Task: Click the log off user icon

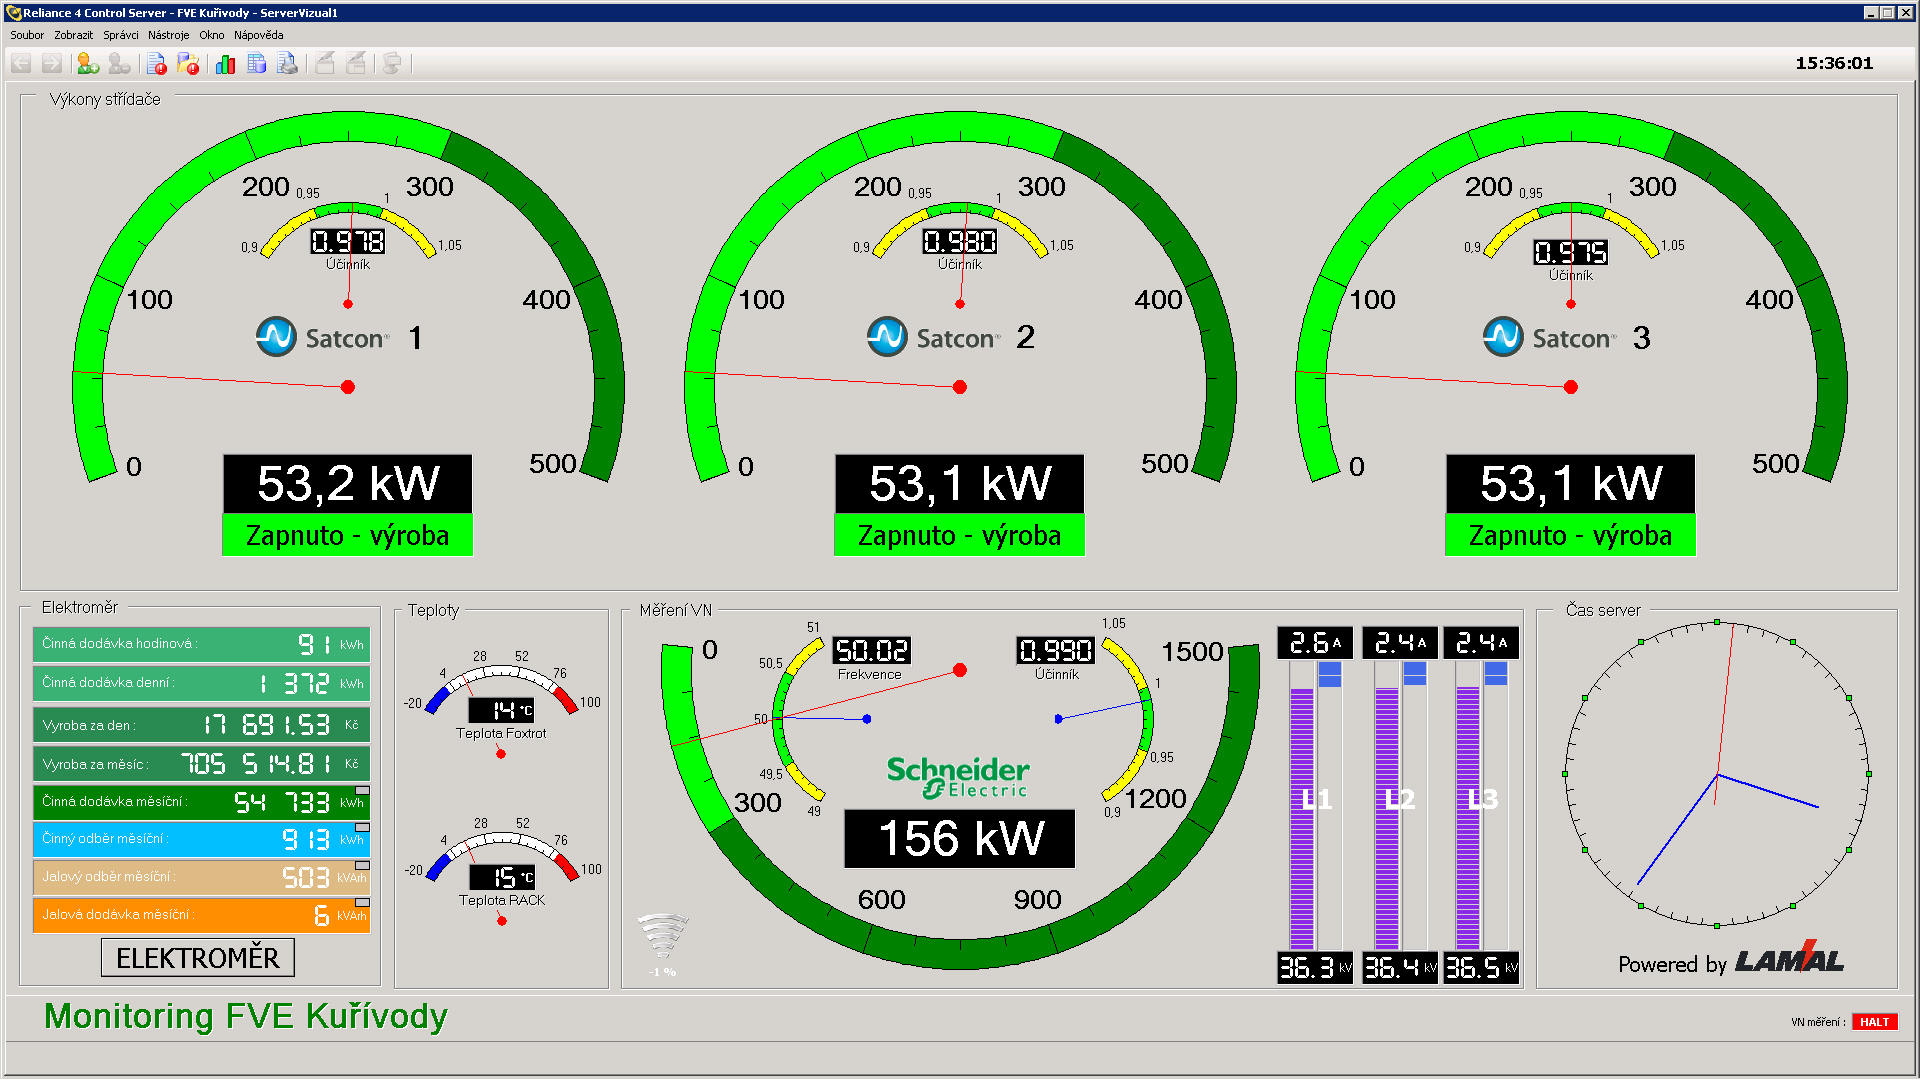Action: click(x=119, y=64)
